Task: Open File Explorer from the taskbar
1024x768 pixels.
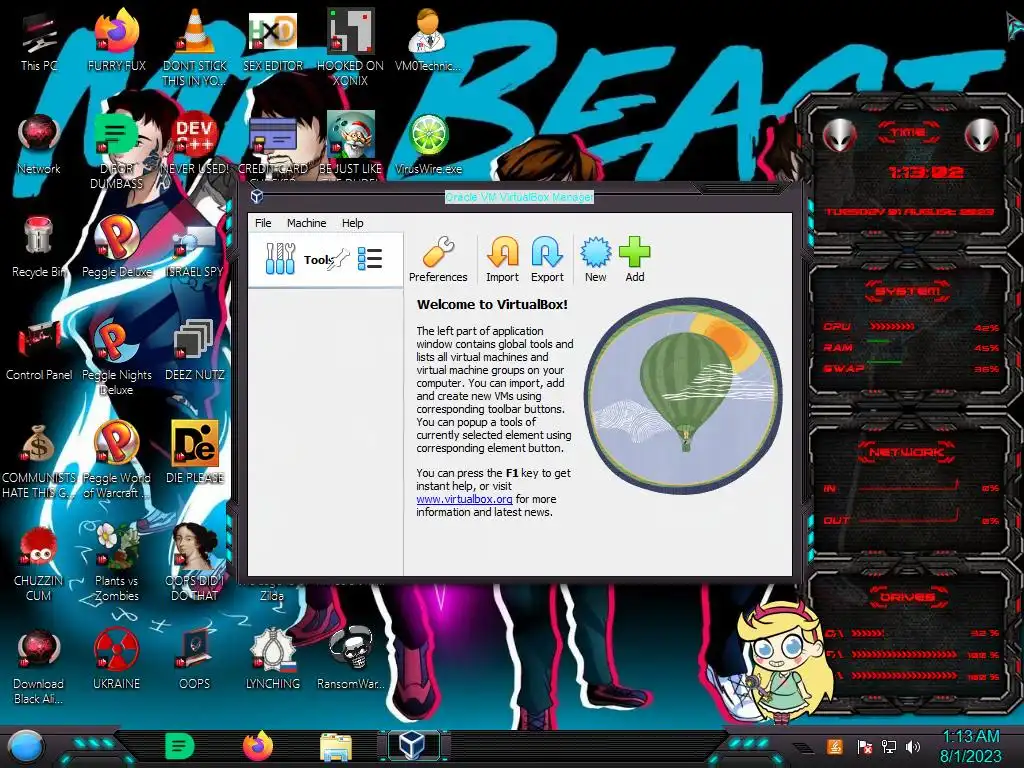Action: 336,747
